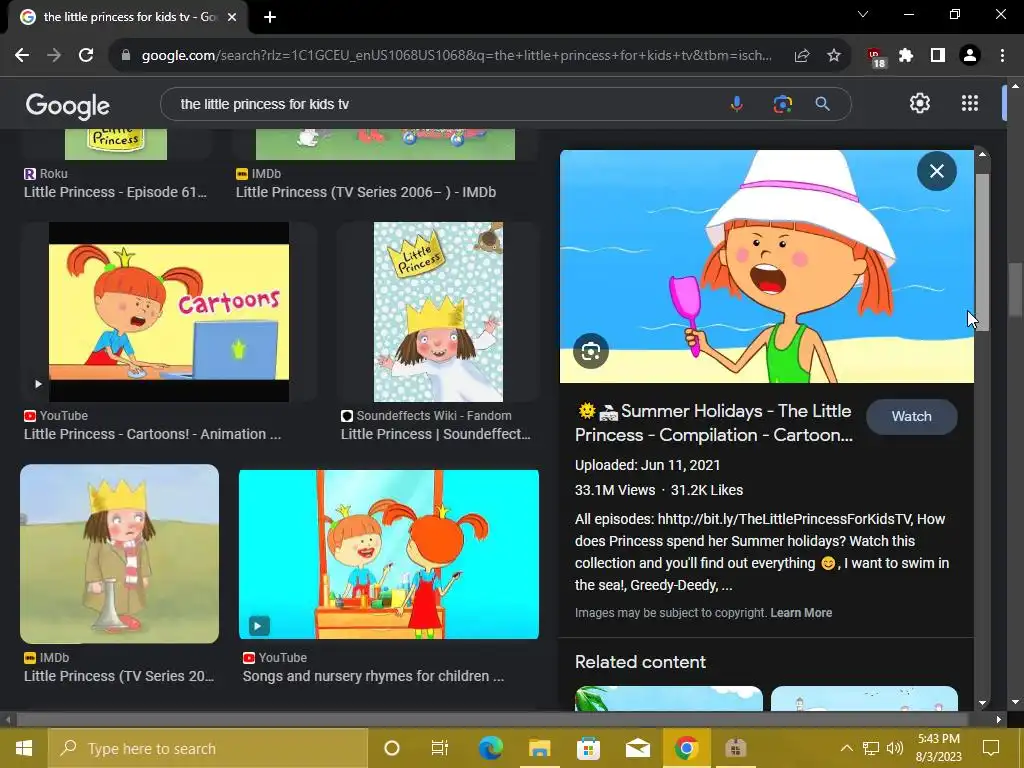Image resolution: width=1024 pixels, height=768 pixels.
Task: Open the second Related content thumbnail
Action: [x=864, y=698]
